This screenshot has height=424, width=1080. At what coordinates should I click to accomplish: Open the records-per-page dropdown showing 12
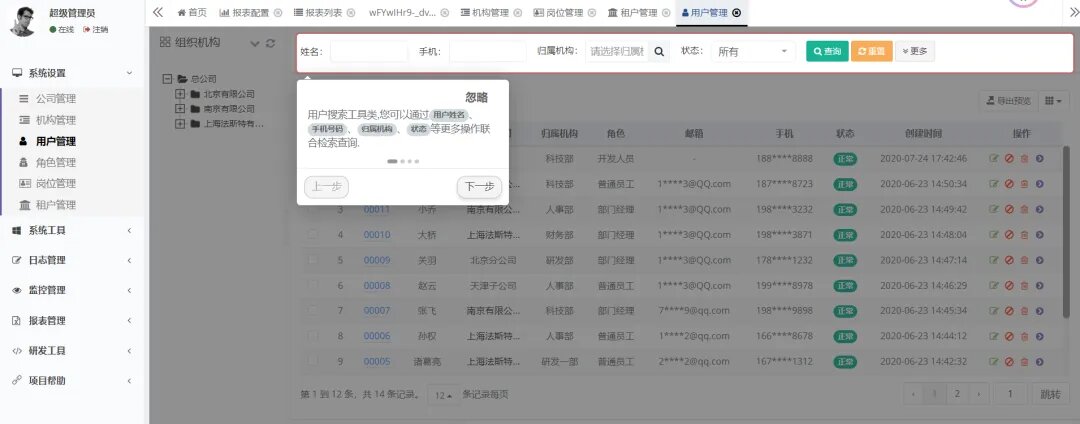(x=443, y=395)
